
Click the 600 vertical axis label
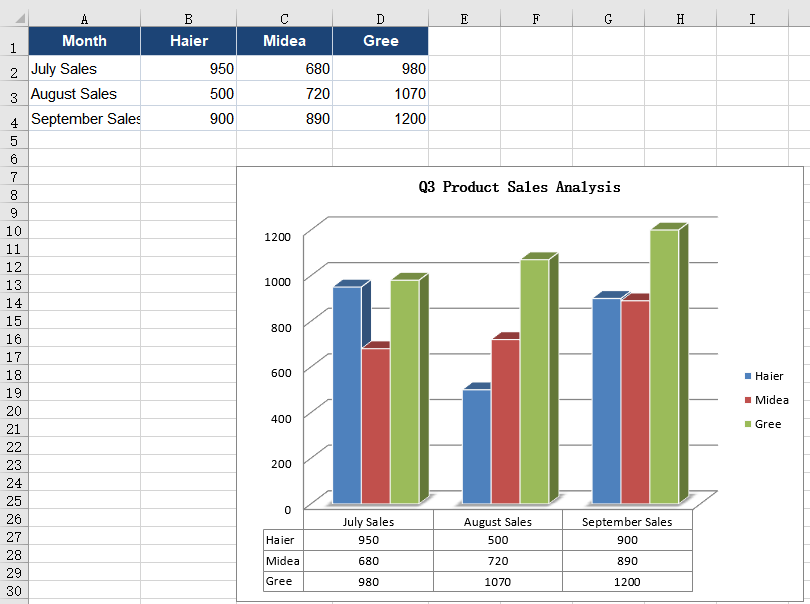click(x=281, y=373)
